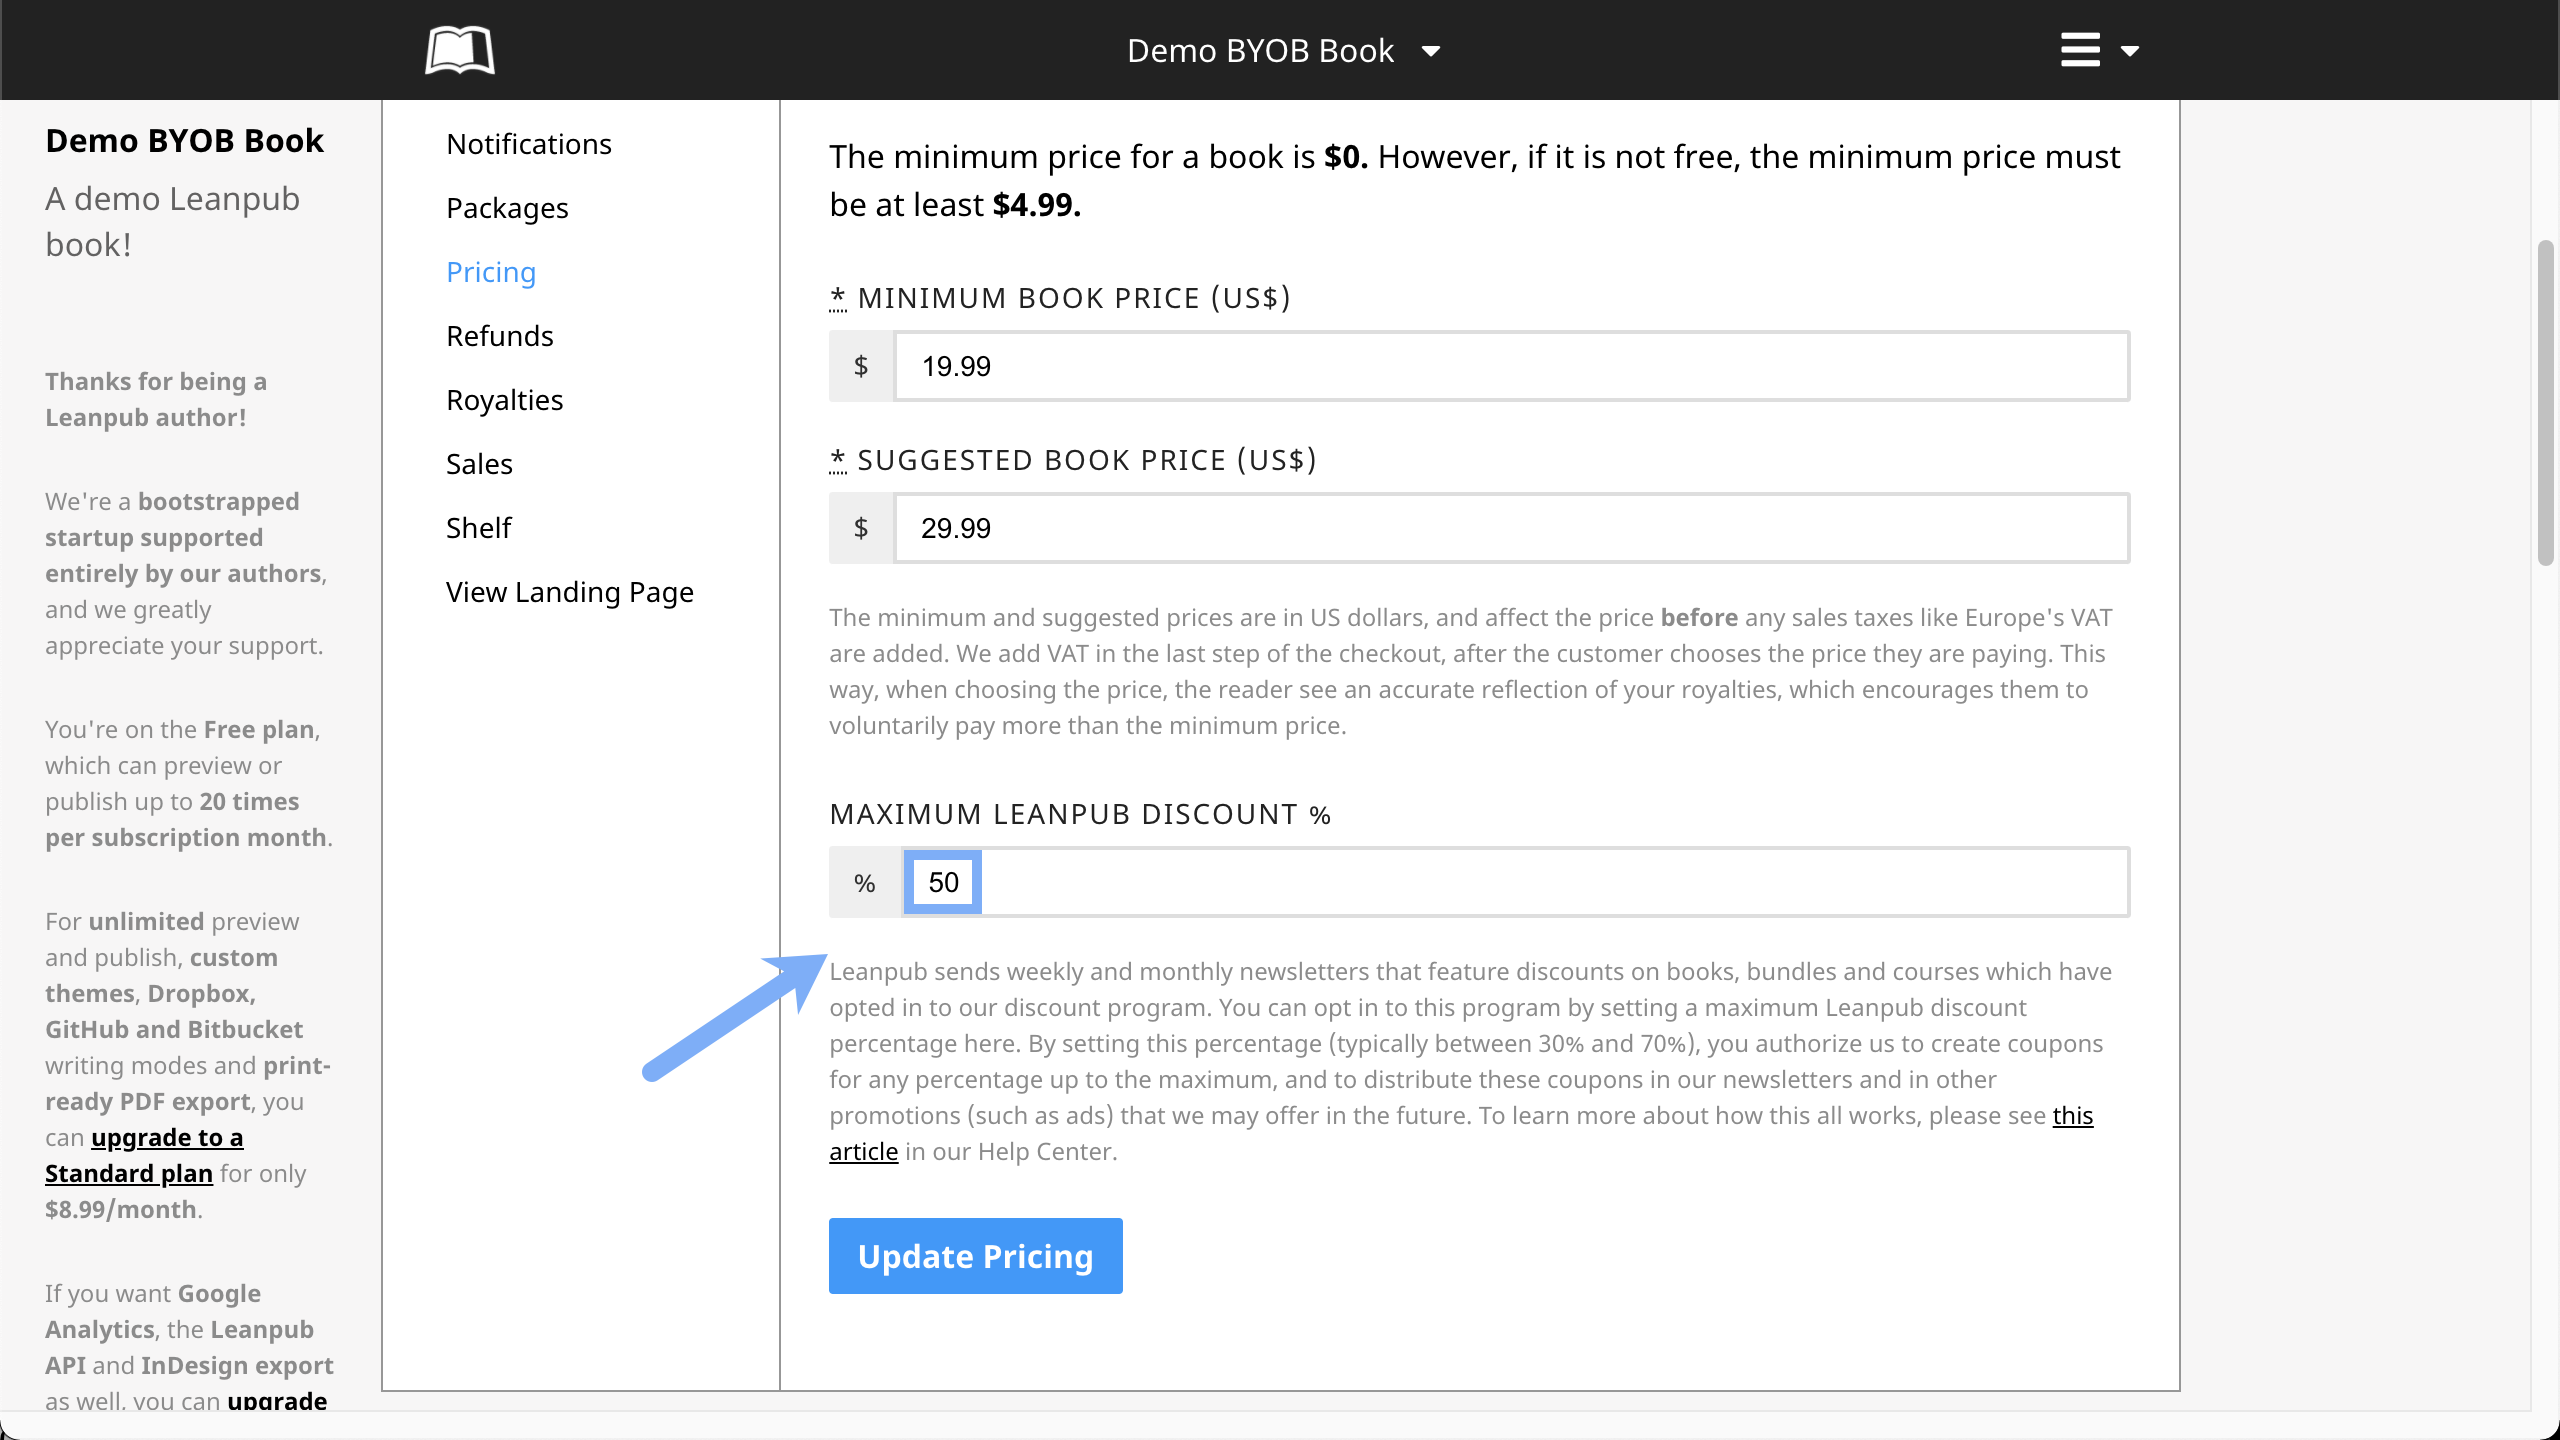Select the Pricing menu item

[x=491, y=272]
